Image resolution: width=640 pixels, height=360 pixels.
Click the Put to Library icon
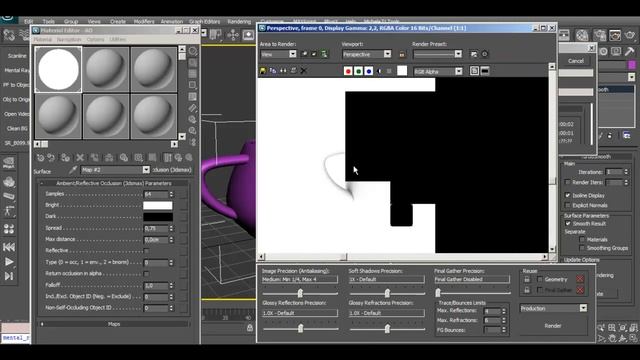pos(124,158)
